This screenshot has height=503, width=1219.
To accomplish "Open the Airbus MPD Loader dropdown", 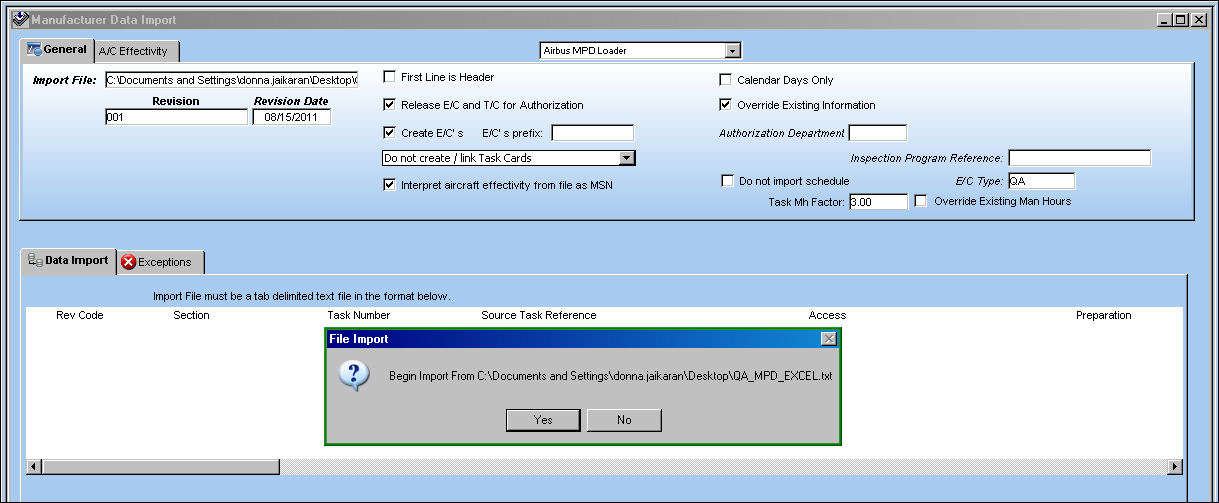I will [733, 50].
